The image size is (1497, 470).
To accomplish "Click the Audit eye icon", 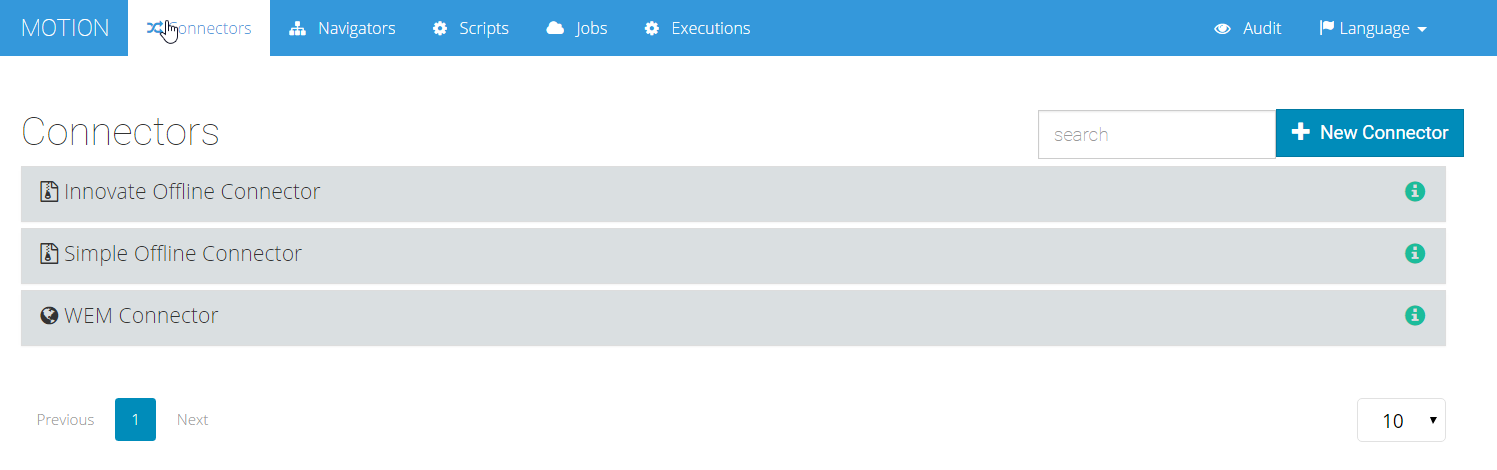I will click(x=1222, y=29).
